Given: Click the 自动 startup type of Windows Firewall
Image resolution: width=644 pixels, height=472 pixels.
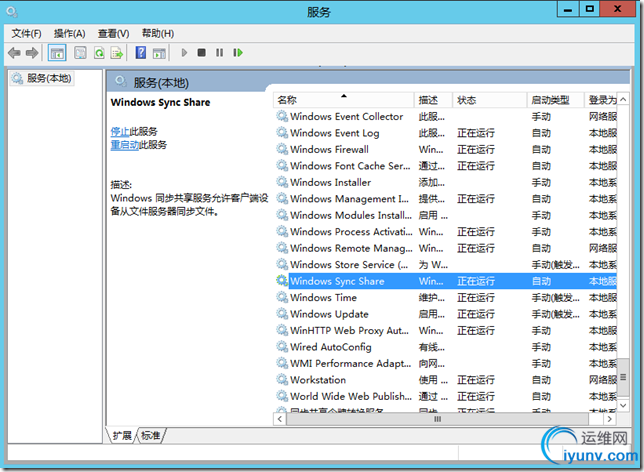Looking at the screenshot, I should [541, 150].
